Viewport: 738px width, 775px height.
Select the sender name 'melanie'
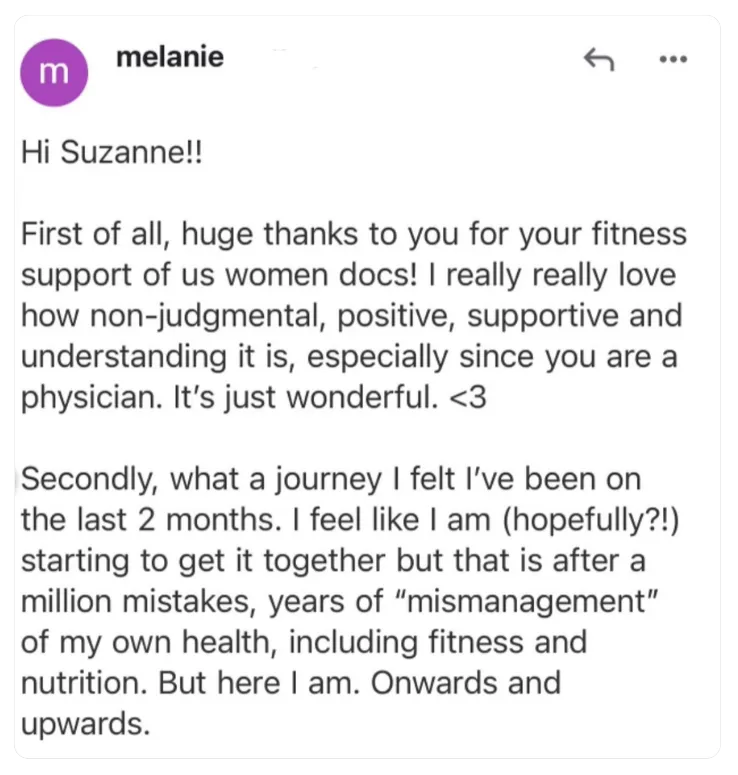[x=170, y=57]
